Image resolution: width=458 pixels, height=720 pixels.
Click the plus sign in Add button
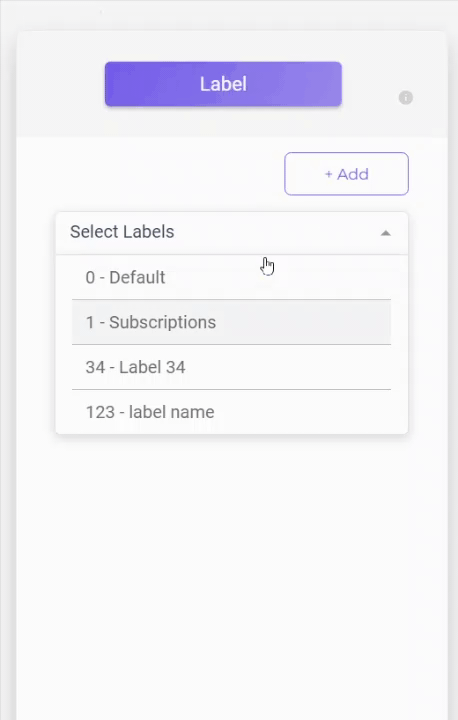click(328, 174)
